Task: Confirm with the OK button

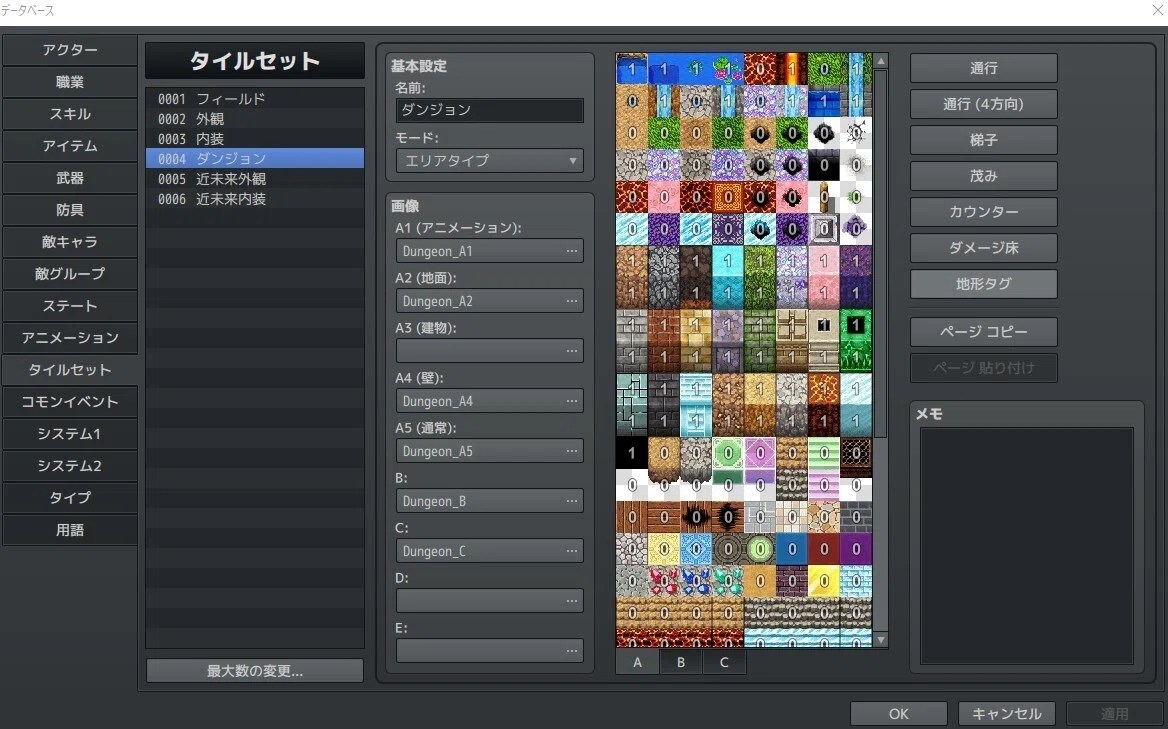Action: (898, 713)
